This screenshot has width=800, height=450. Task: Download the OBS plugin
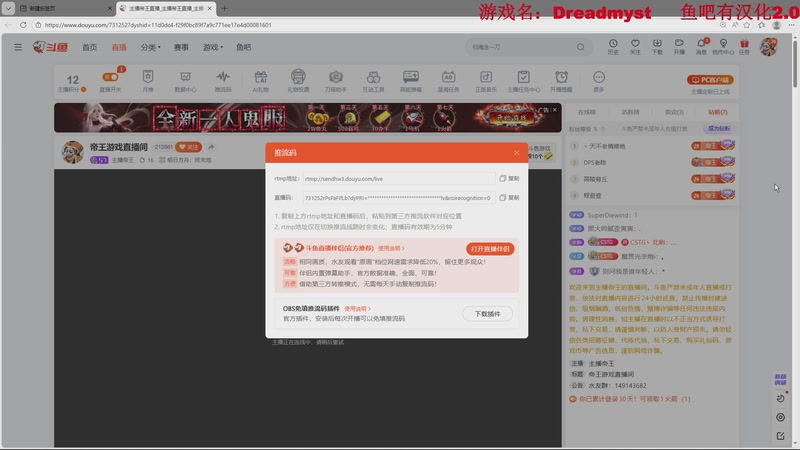coord(487,314)
